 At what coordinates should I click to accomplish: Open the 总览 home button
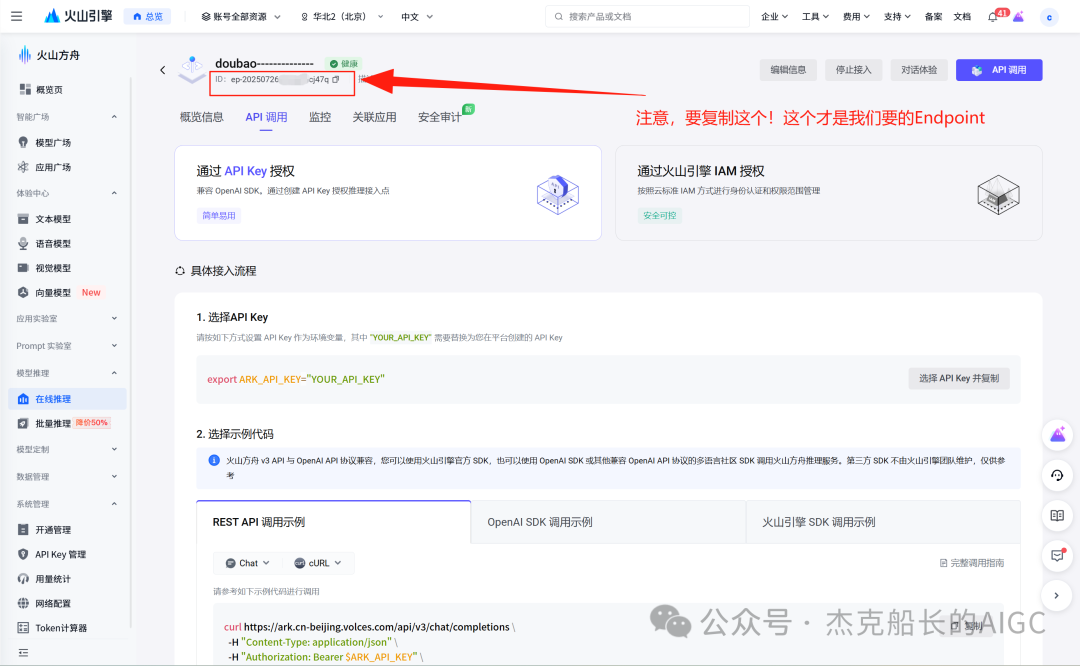tap(147, 17)
